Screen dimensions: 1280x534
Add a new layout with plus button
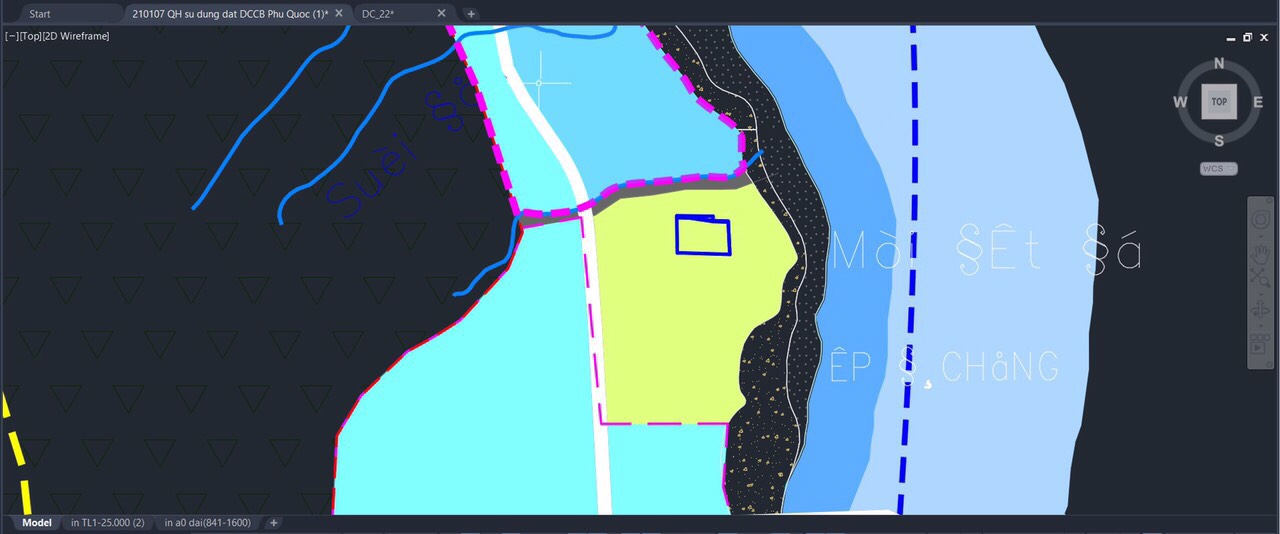click(273, 523)
